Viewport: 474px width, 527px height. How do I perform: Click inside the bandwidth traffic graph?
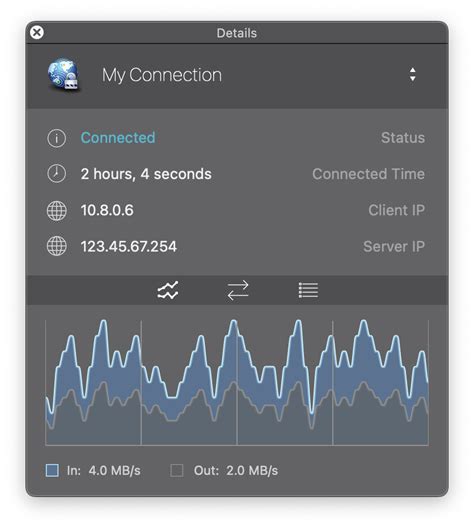click(x=237, y=382)
